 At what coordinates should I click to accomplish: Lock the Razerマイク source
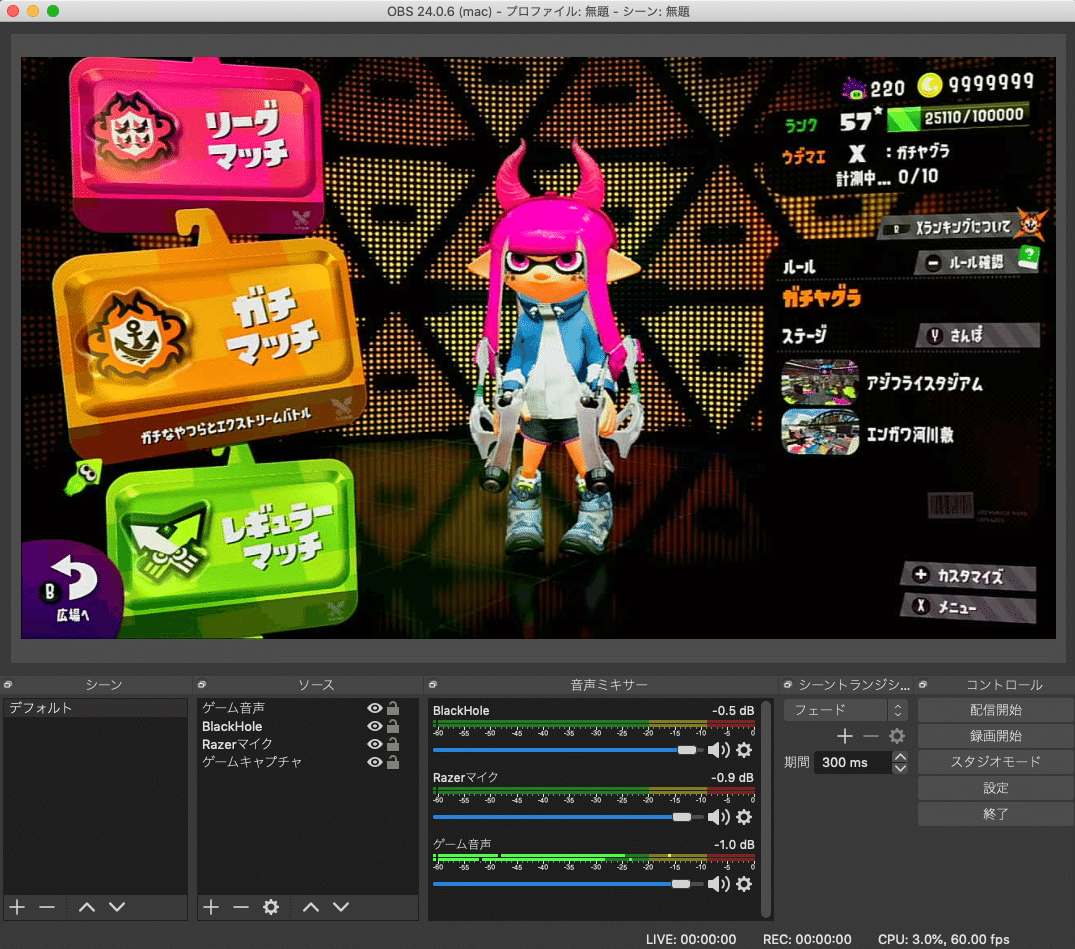[x=393, y=744]
